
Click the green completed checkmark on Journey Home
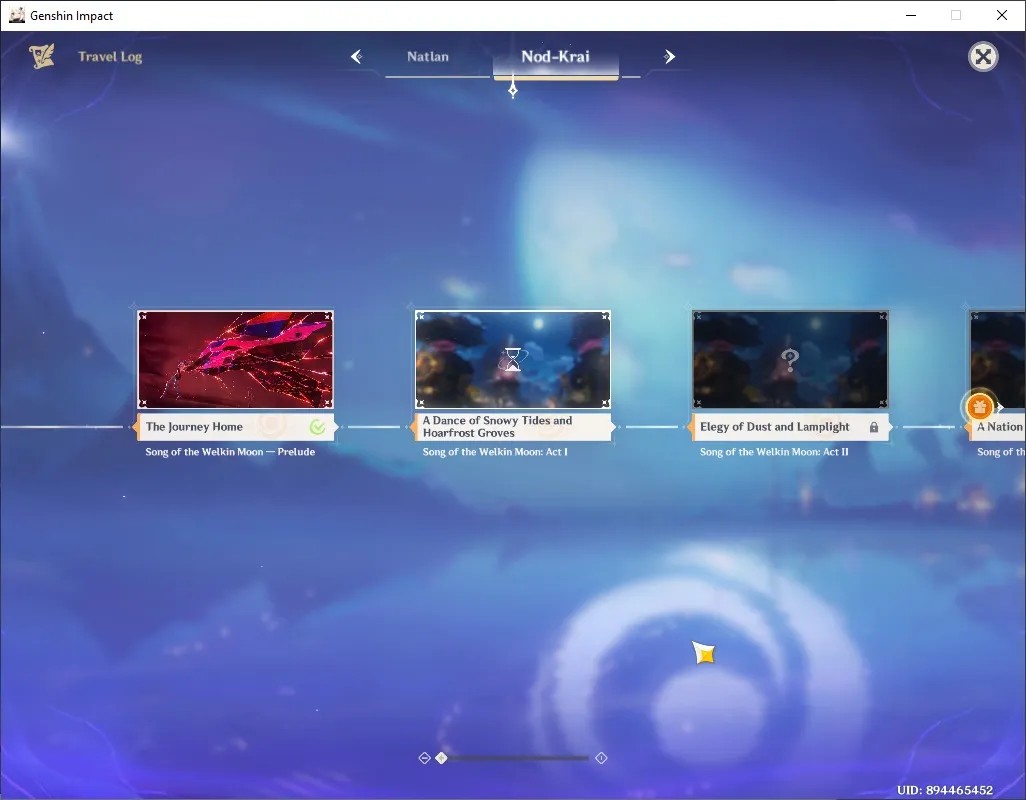317,427
